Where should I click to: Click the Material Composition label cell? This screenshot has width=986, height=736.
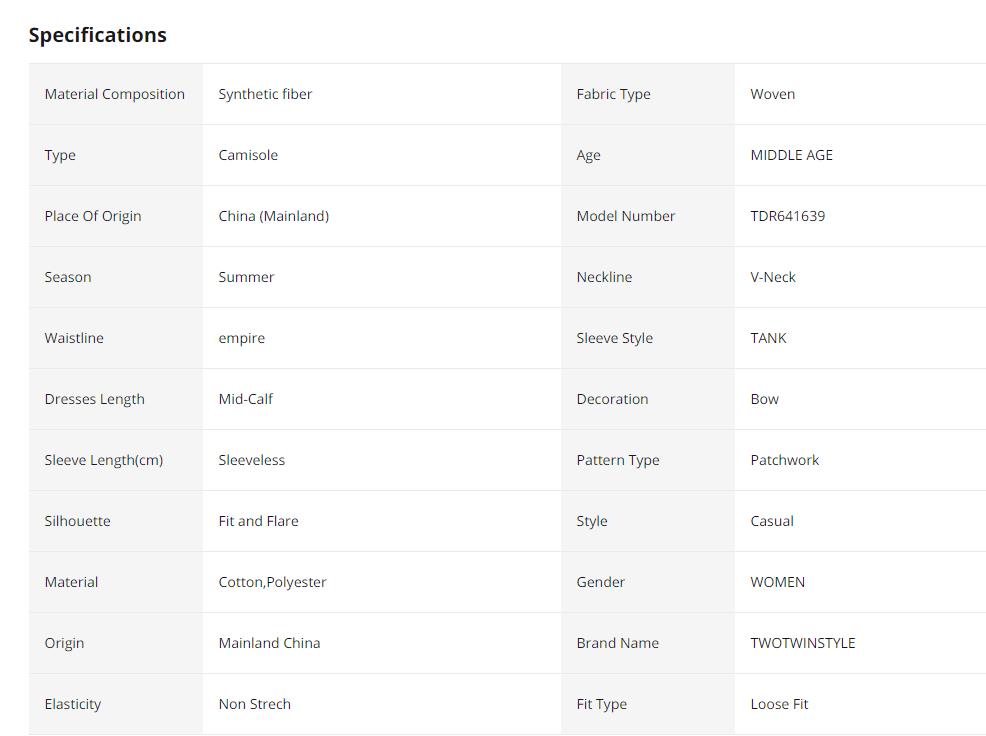(x=115, y=94)
